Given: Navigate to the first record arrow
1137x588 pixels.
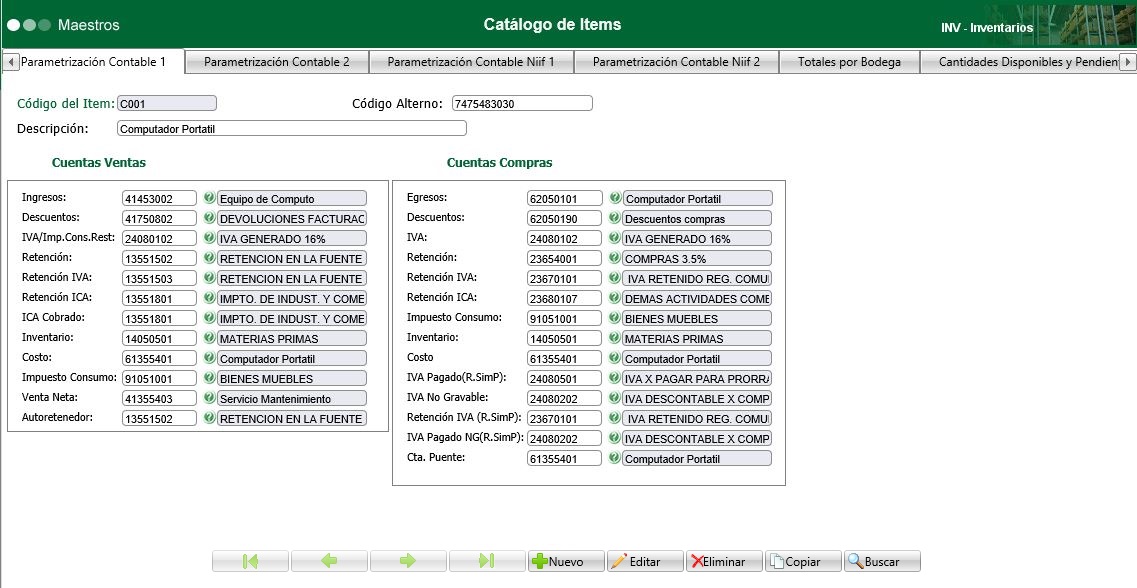Looking at the screenshot, I should 250,561.
